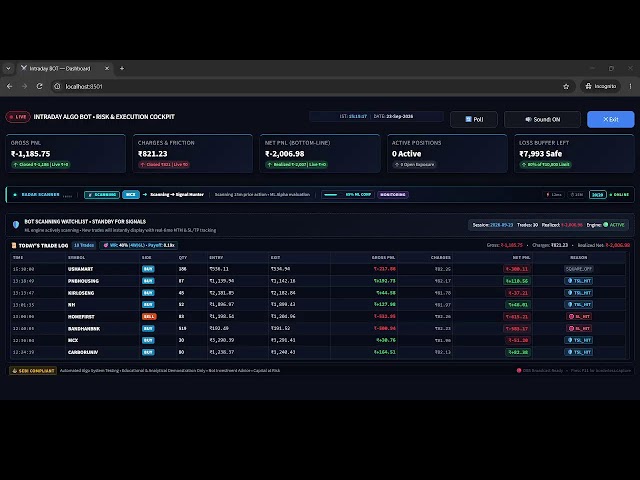The image size is (640, 480).
Task: Click the Loss Buffer Left card
Action: pos(574,153)
